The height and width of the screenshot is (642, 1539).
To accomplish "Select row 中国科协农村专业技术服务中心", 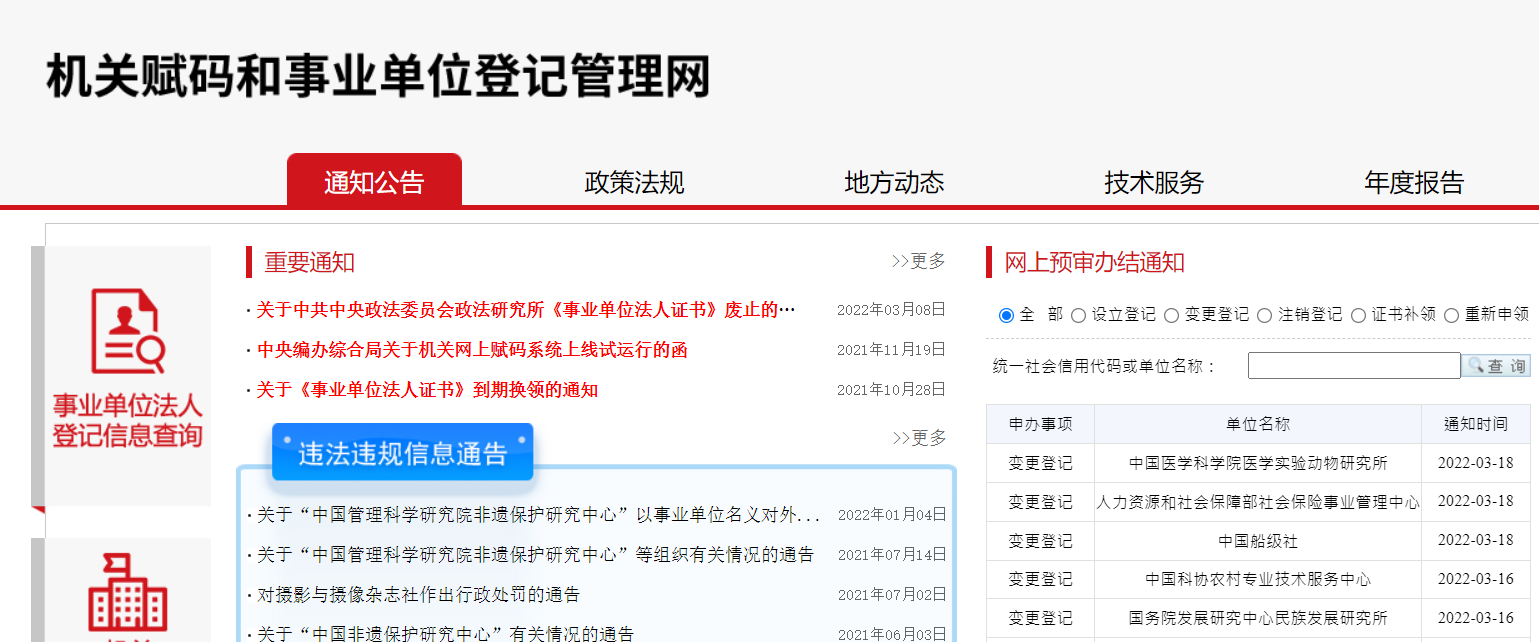I will (x=1258, y=579).
